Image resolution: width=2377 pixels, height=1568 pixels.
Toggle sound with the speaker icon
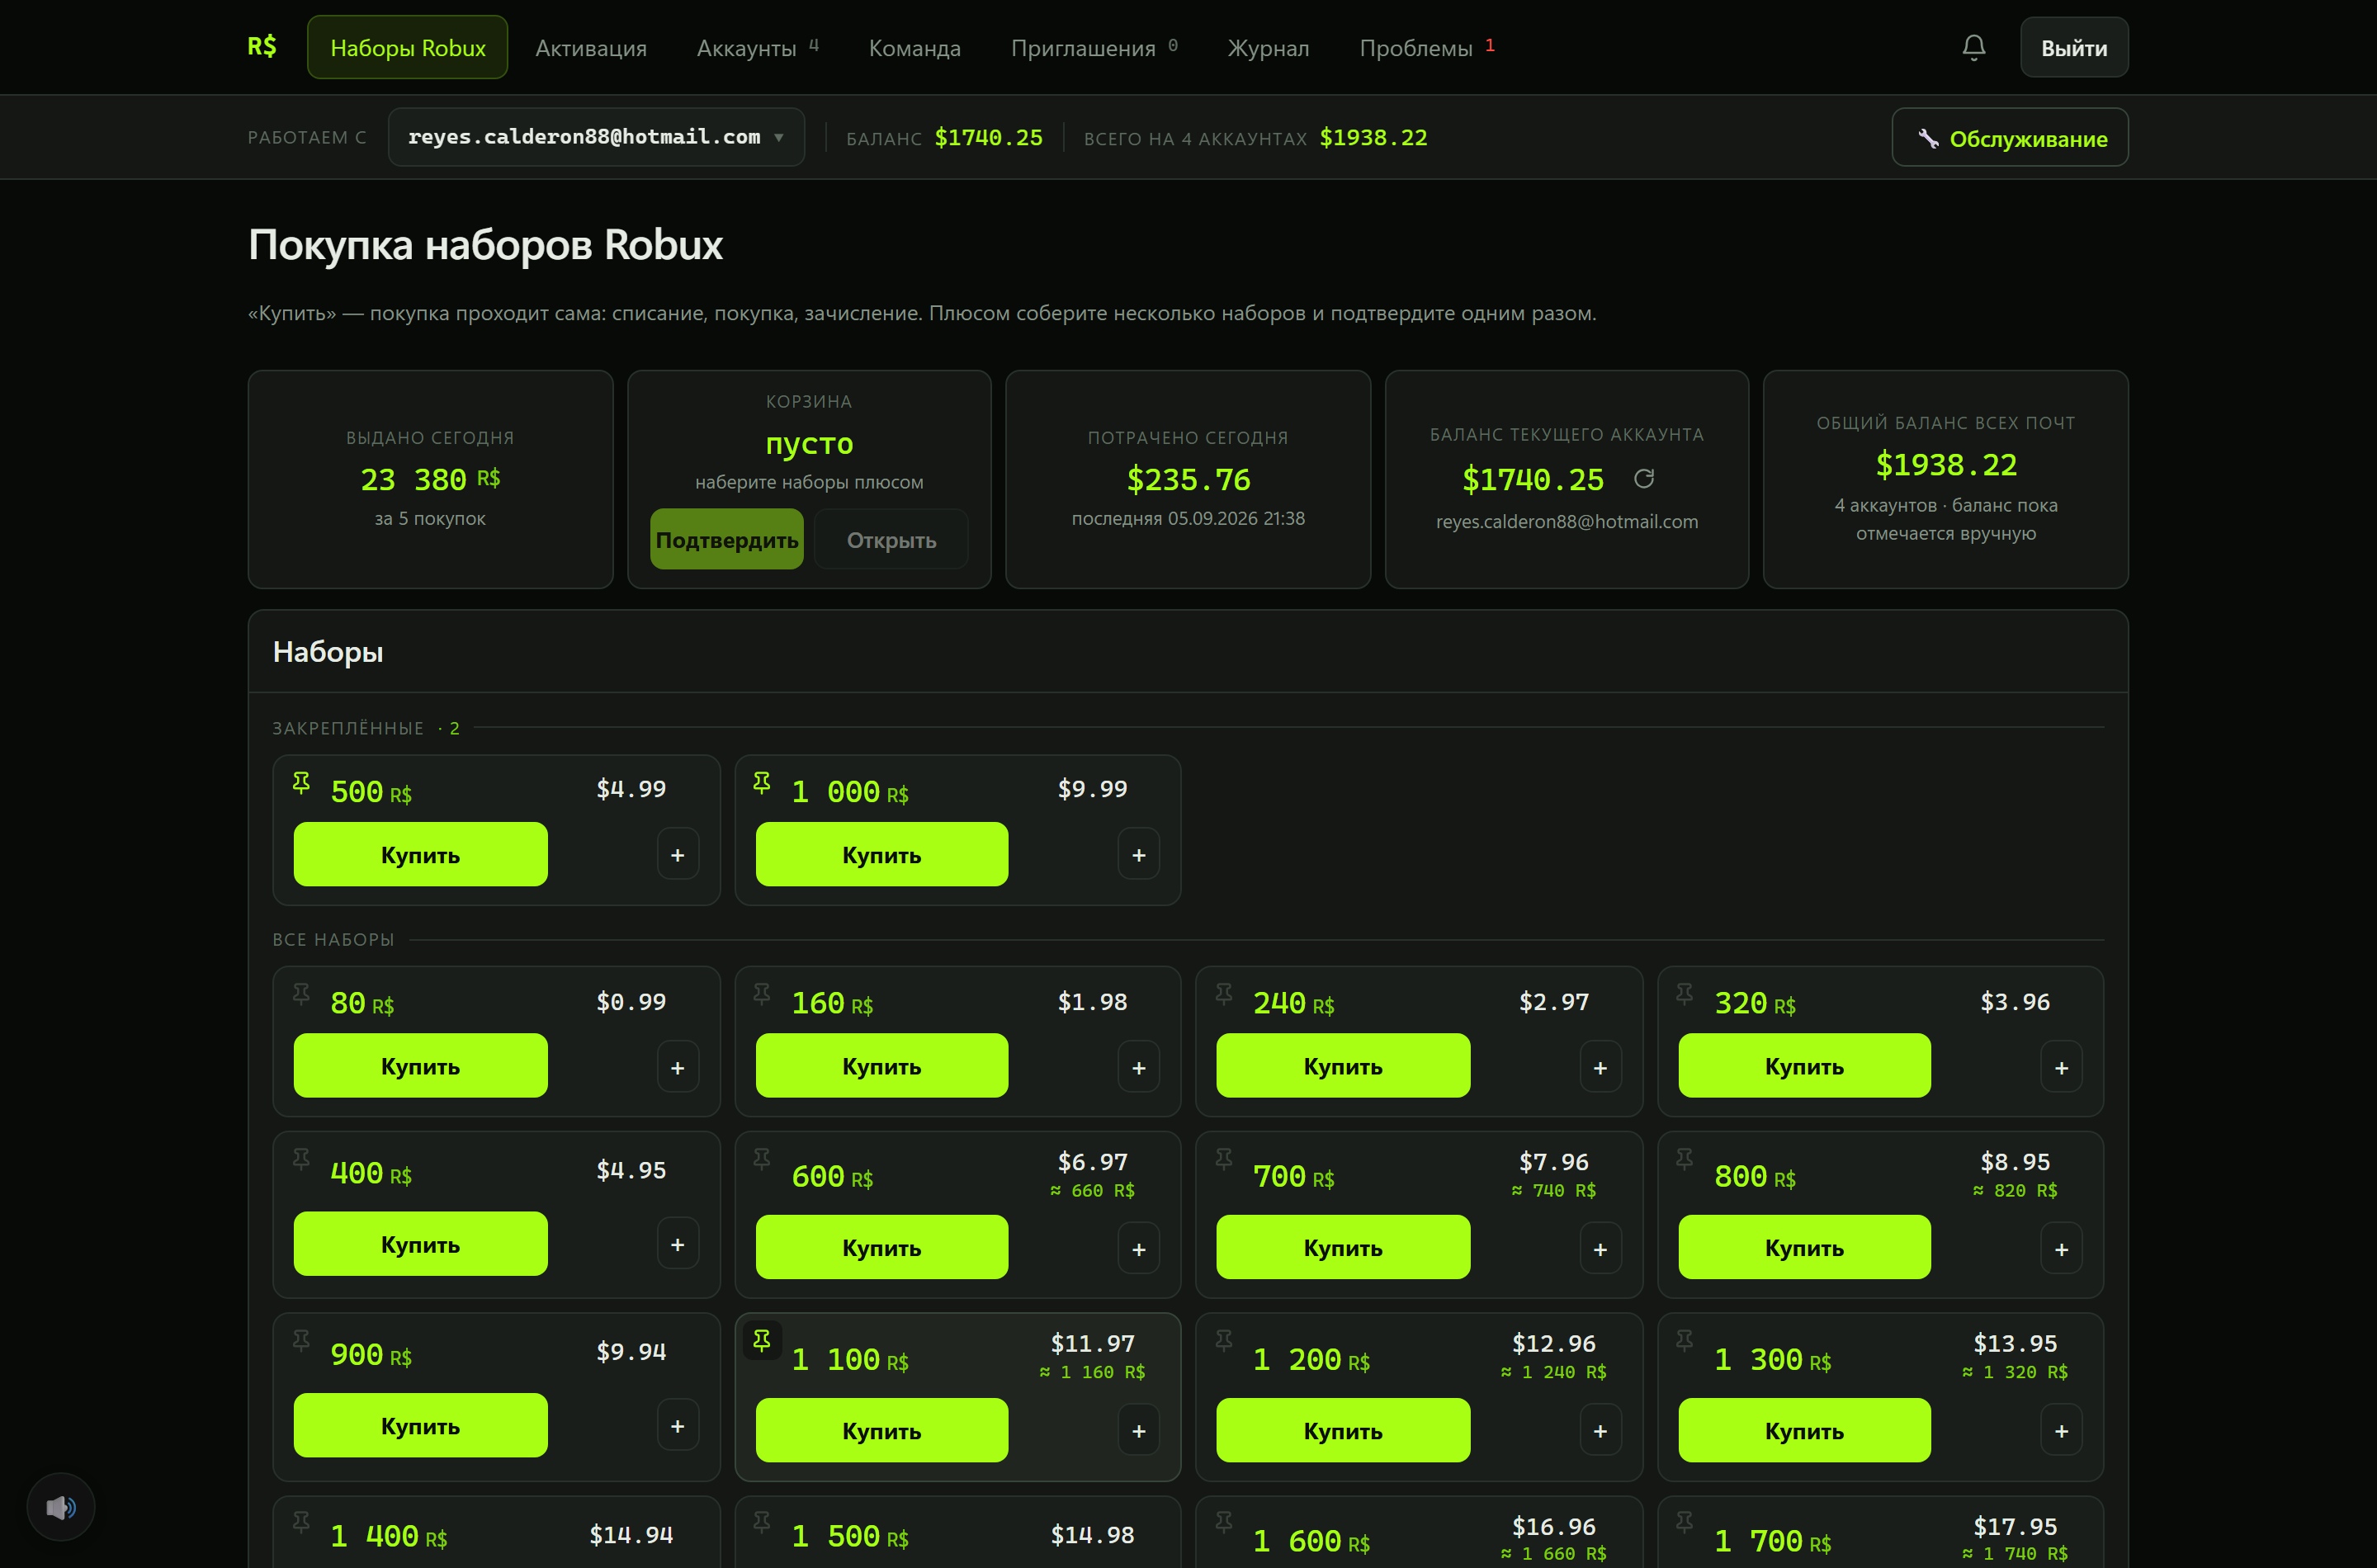[61, 1507]
